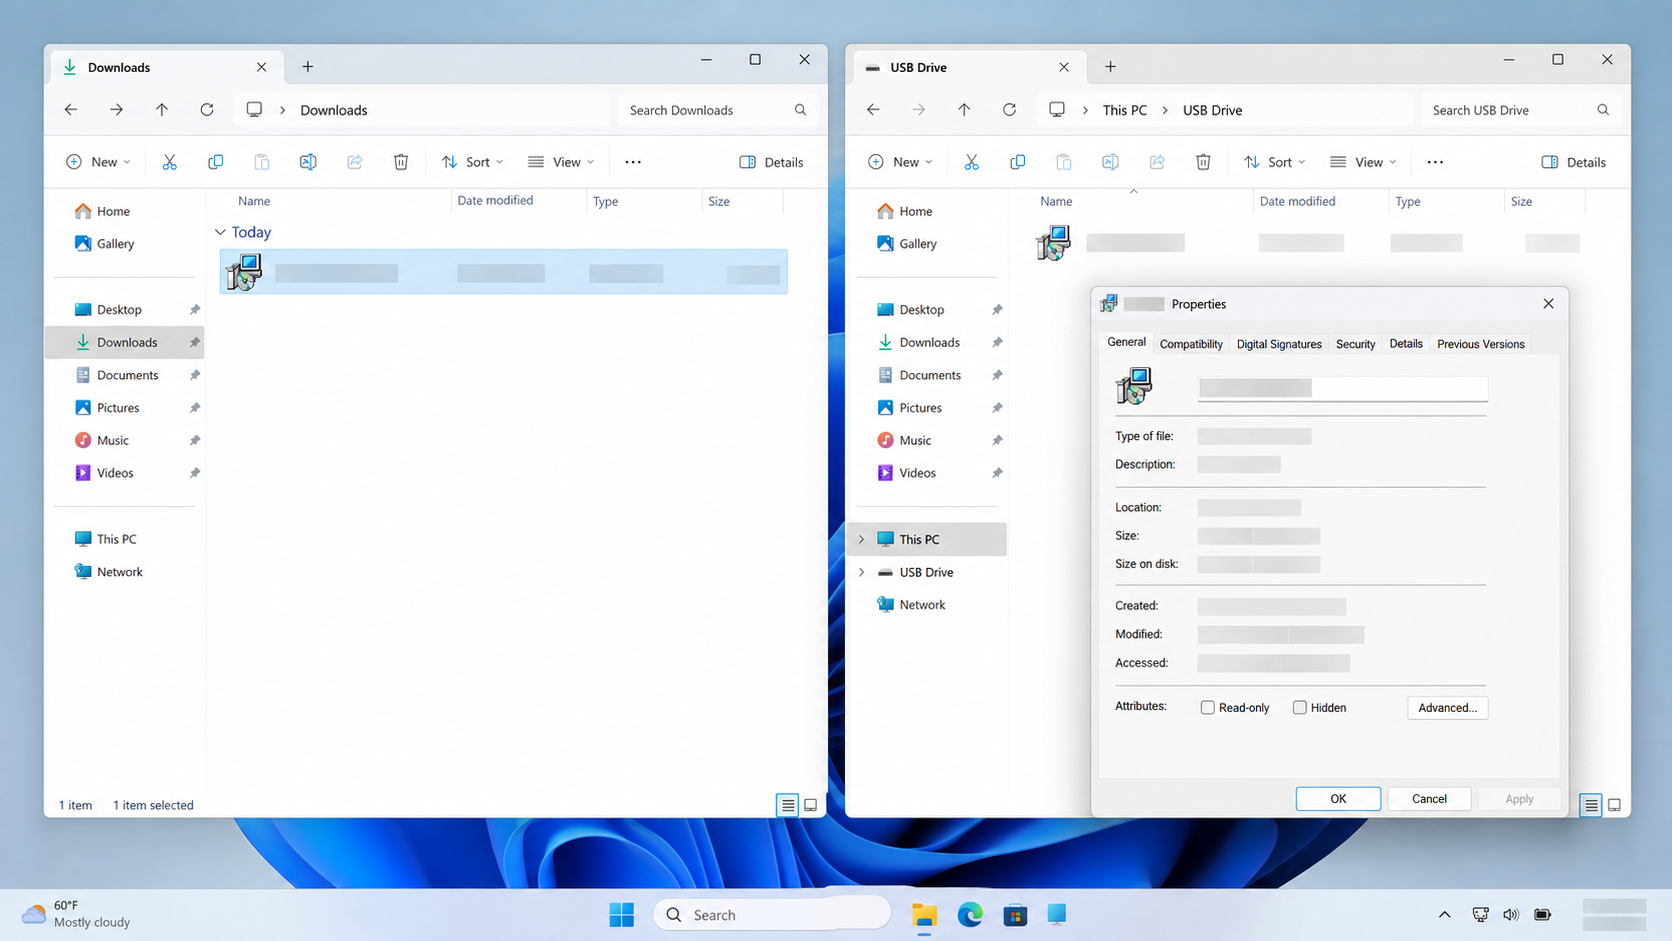Click Cut icon in Downloads window toolbar
1672x941 pixels.
pos(169,162)
